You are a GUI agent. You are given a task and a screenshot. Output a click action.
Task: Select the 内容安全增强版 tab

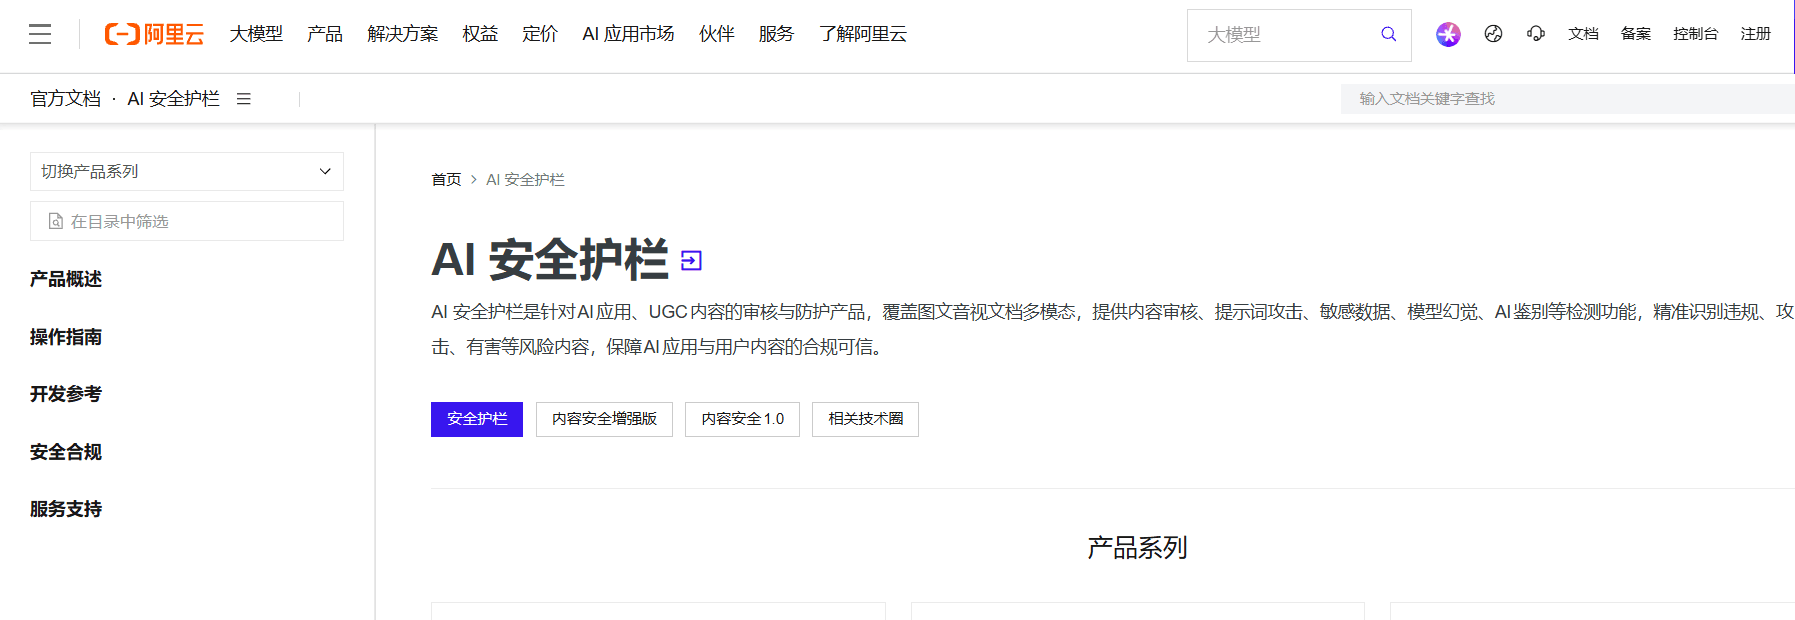604,419
